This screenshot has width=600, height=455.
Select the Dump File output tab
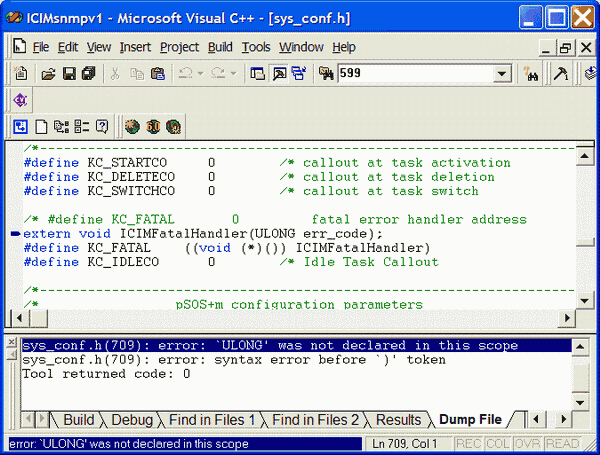point(470,420)
